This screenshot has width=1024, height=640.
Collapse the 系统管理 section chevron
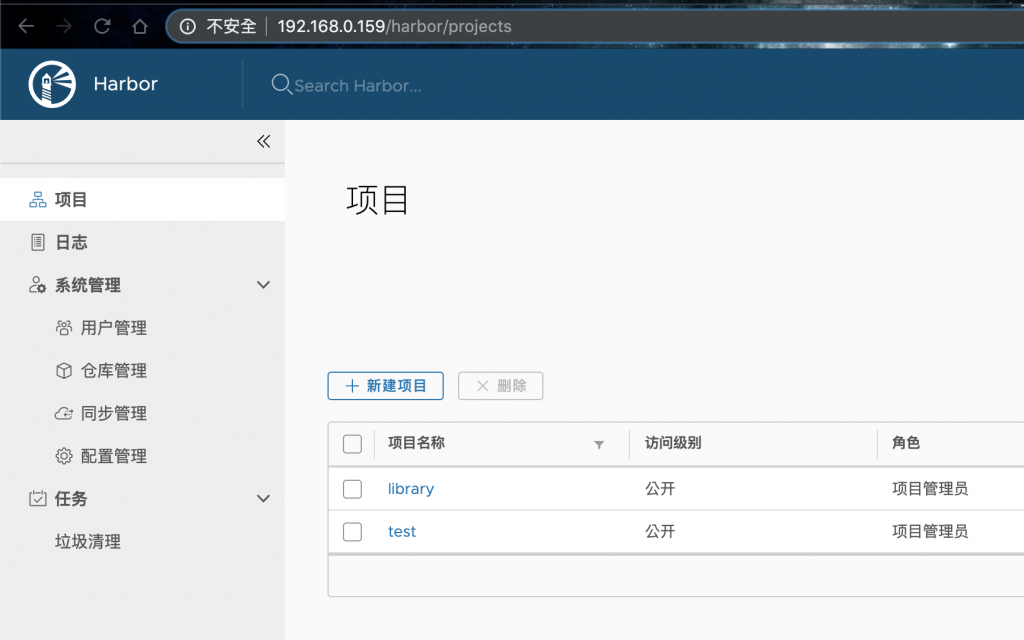(263, 285)
